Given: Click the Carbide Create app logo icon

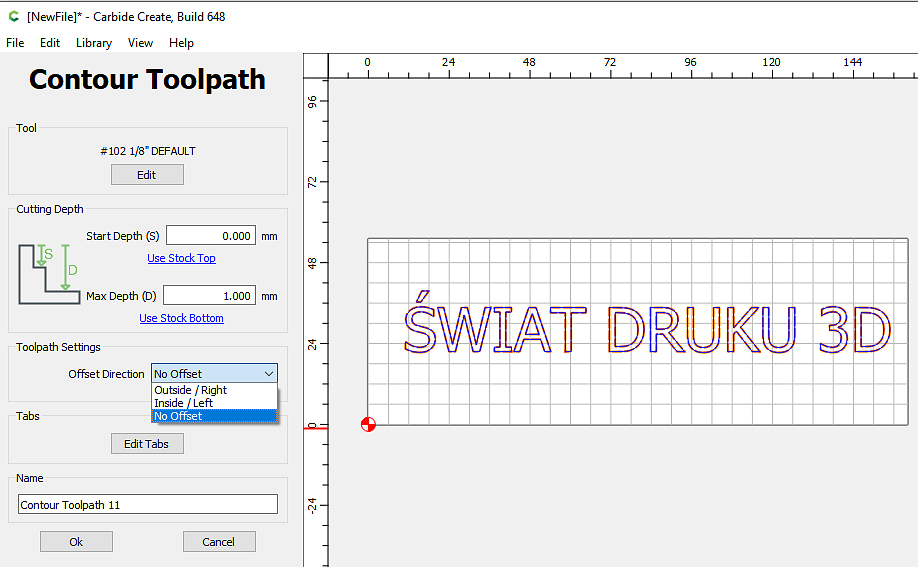Looking at the screenshot, I should pyautogui.click(x=13, y=16).
